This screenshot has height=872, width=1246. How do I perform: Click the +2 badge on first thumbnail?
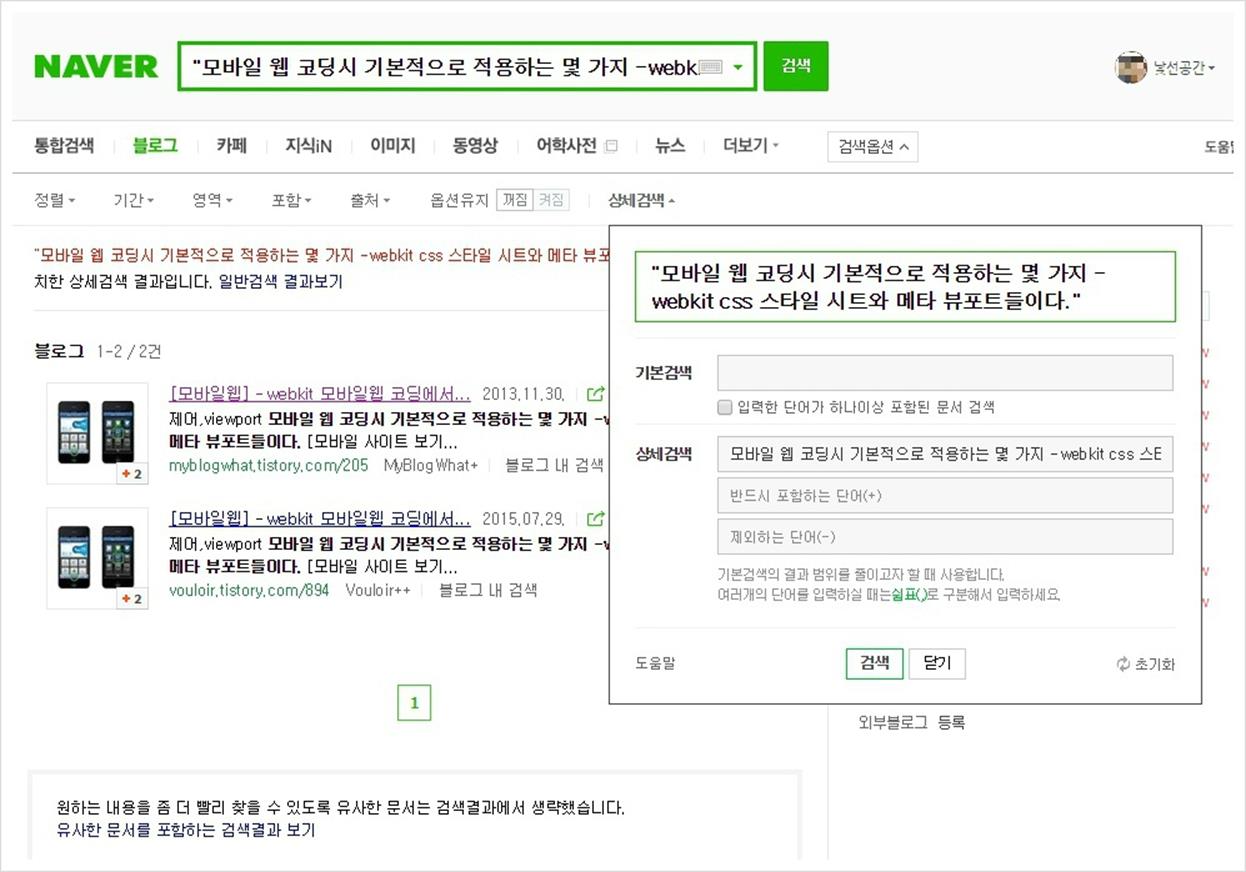coord(132,474)
